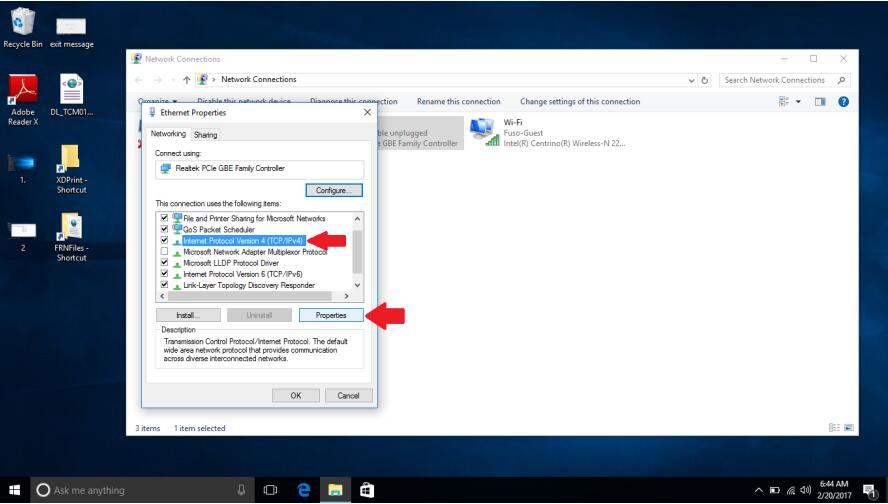Select the exit message desktop icon
The image size is (888, 504).
click(x=71, y=32)
